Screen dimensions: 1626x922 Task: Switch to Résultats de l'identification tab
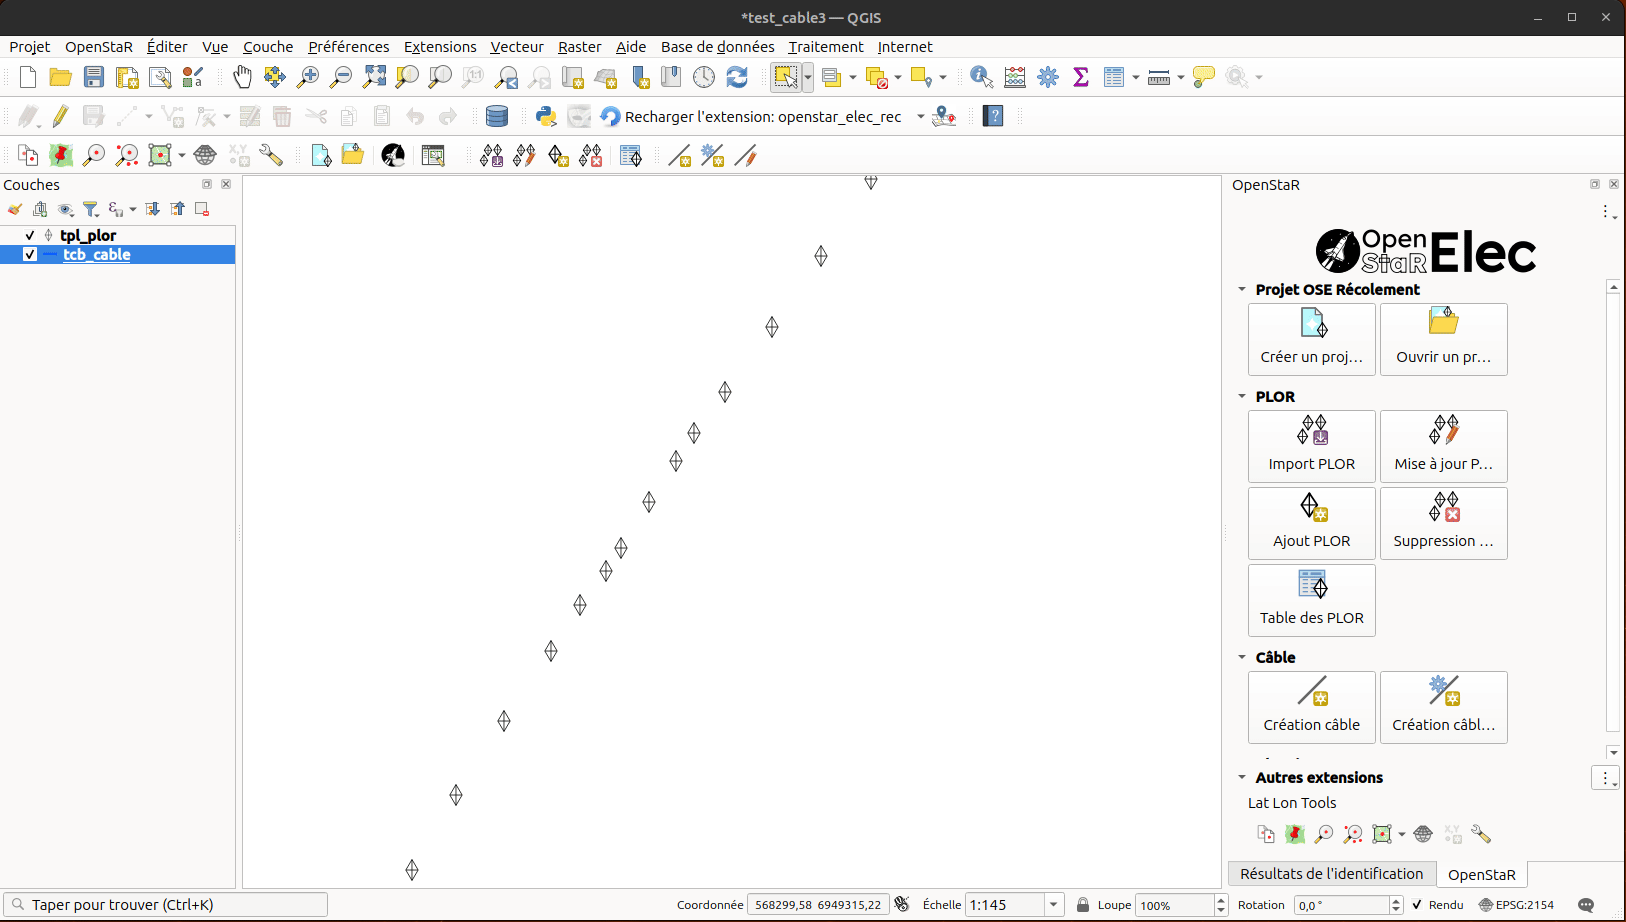[1331, 874]
